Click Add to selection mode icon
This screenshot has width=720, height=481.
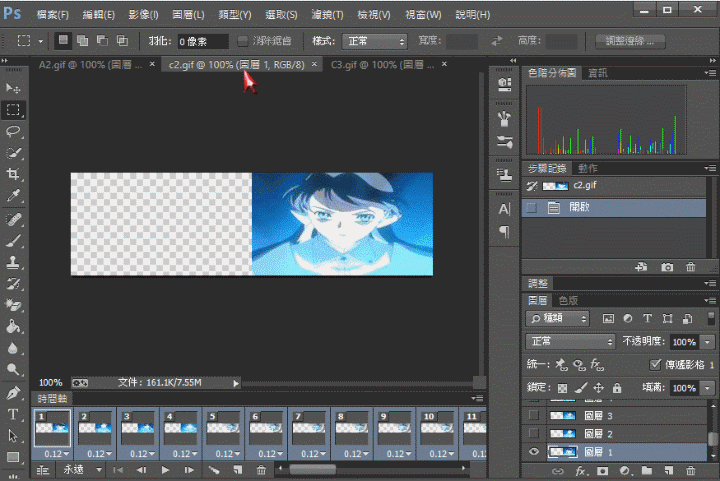tap(83, 41)
